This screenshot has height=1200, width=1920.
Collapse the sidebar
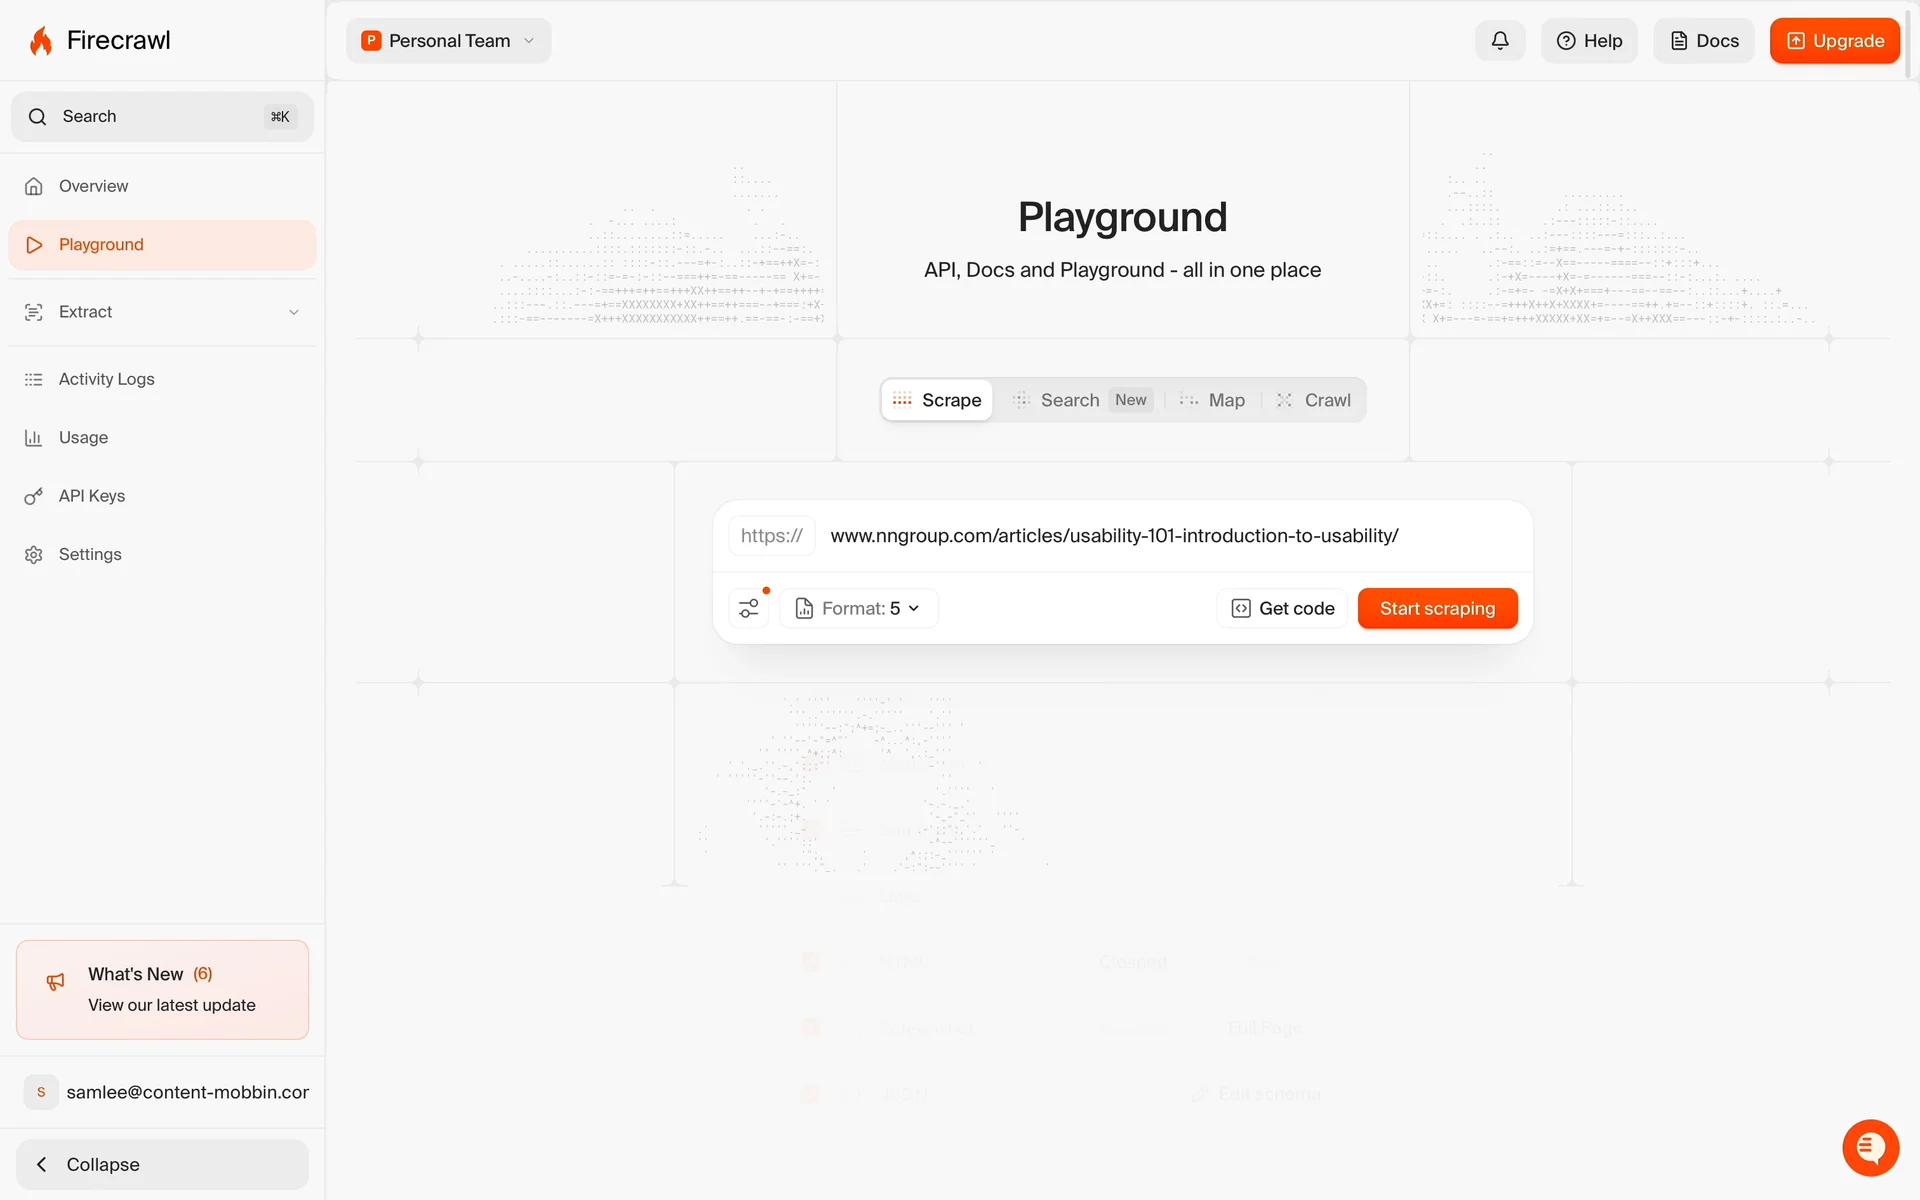[x=162, y=1164]
